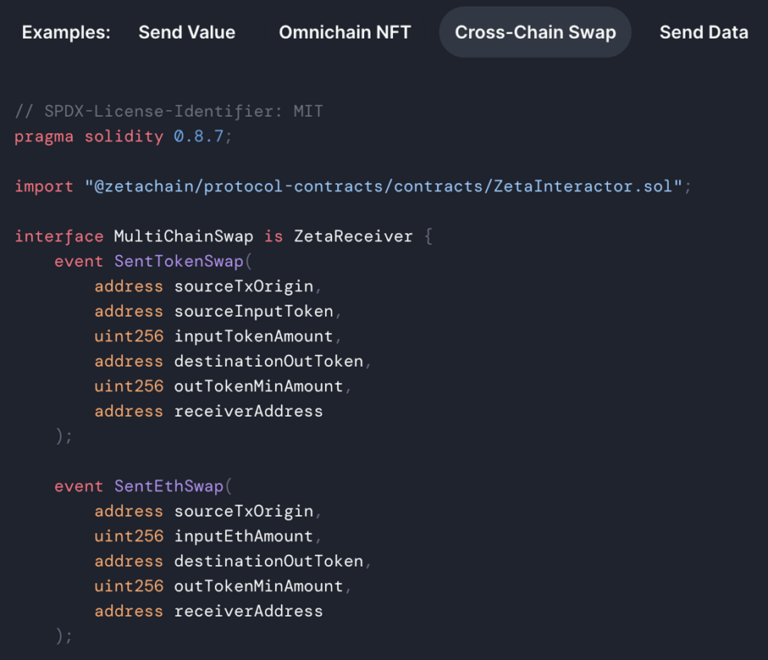Click receiverAddress in the SentEthSwap event

point(248,611)
